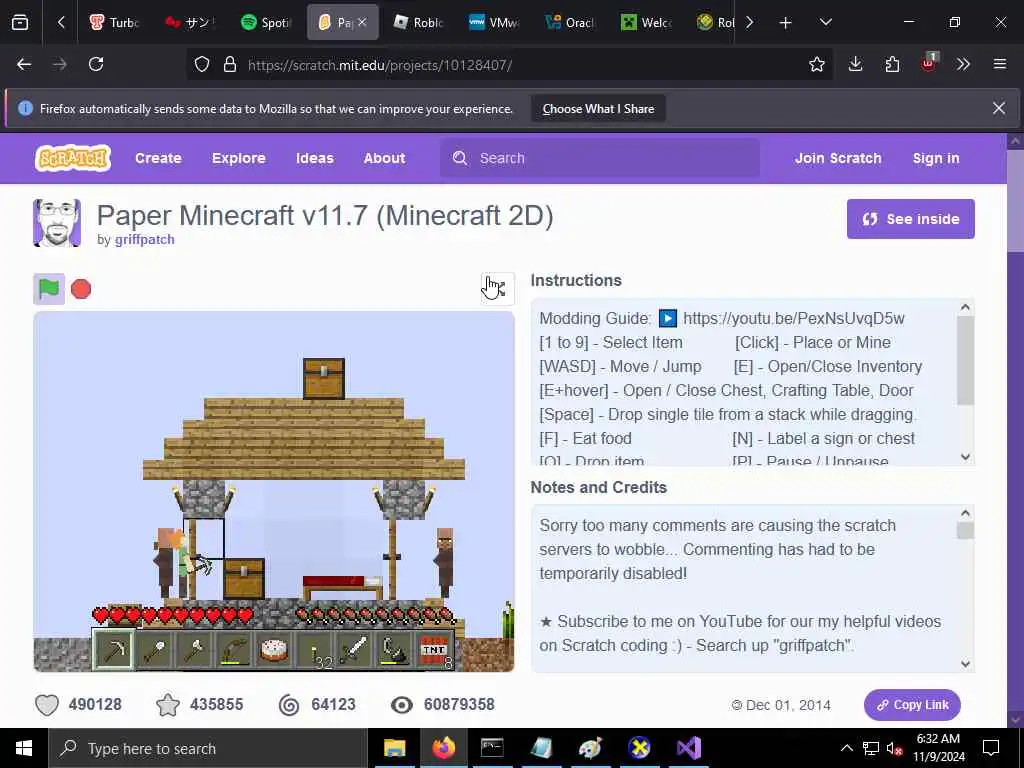Start the project with the green flag

(49, 289)
